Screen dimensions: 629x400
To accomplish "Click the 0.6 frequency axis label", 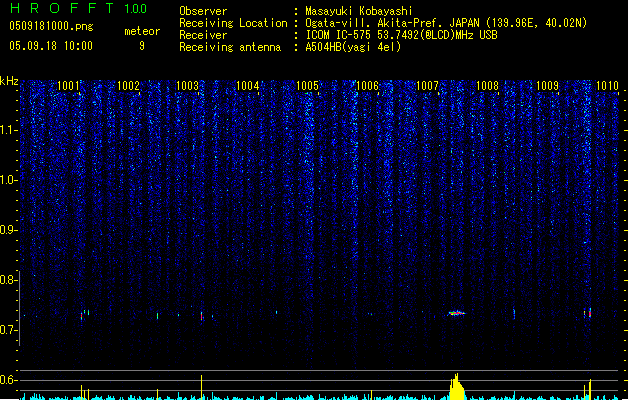I will click(x=9, y=380).
